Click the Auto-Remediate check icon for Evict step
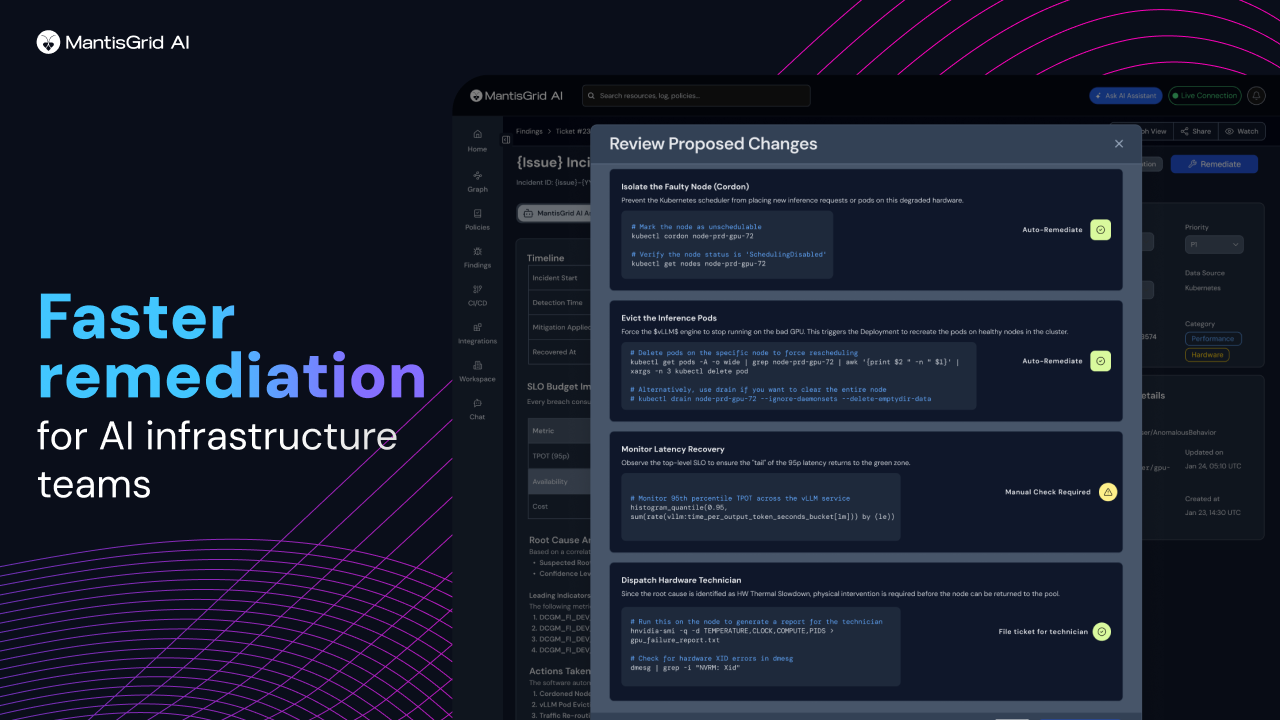The height and width of the screenshot is (720, 1280). pos(1100,361)
